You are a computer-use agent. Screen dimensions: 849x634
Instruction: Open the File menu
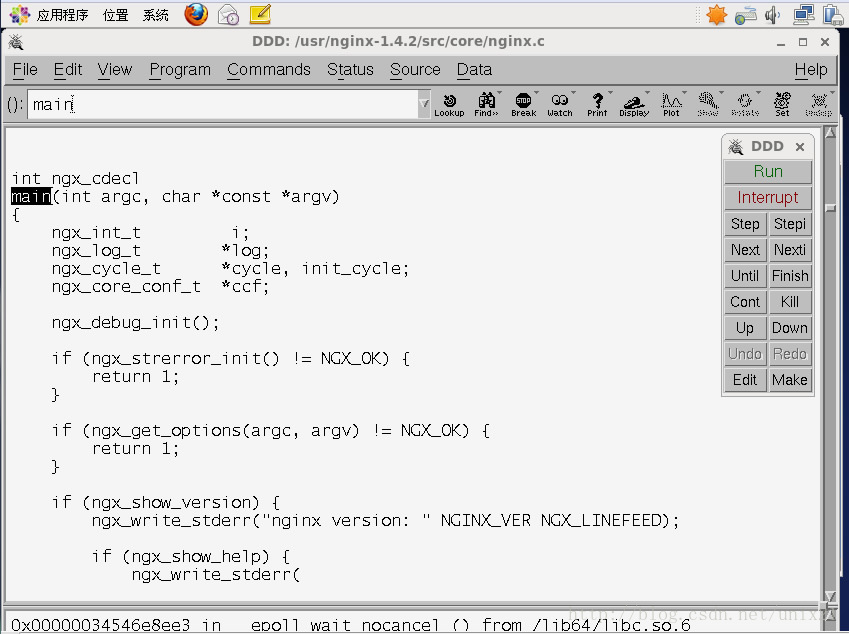[25, 70]
